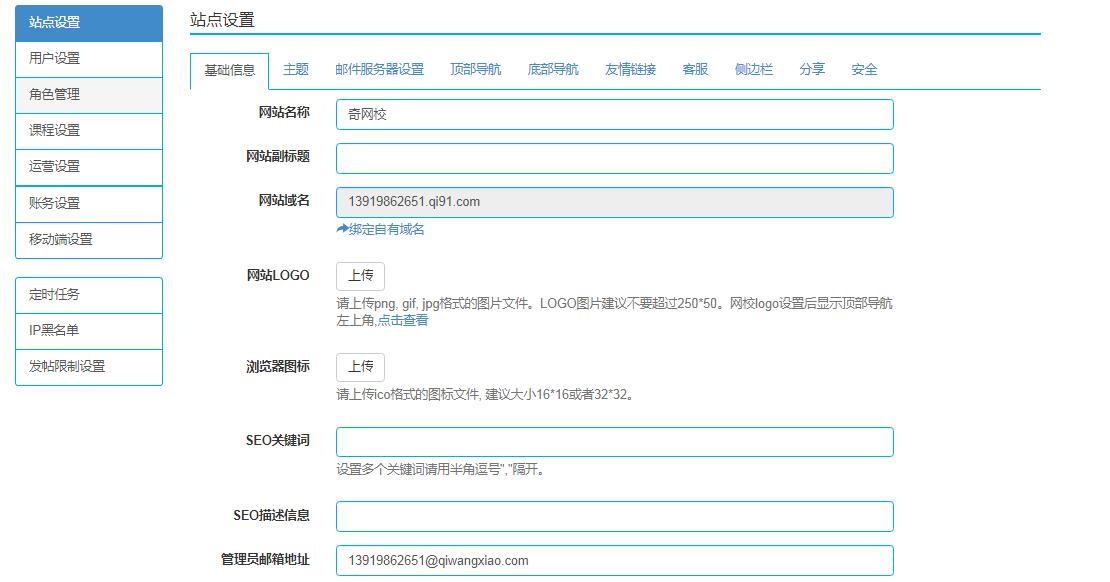Open 用户设置 sidebar item
Screen dimensions: 1110x582
tap(88, 59)
